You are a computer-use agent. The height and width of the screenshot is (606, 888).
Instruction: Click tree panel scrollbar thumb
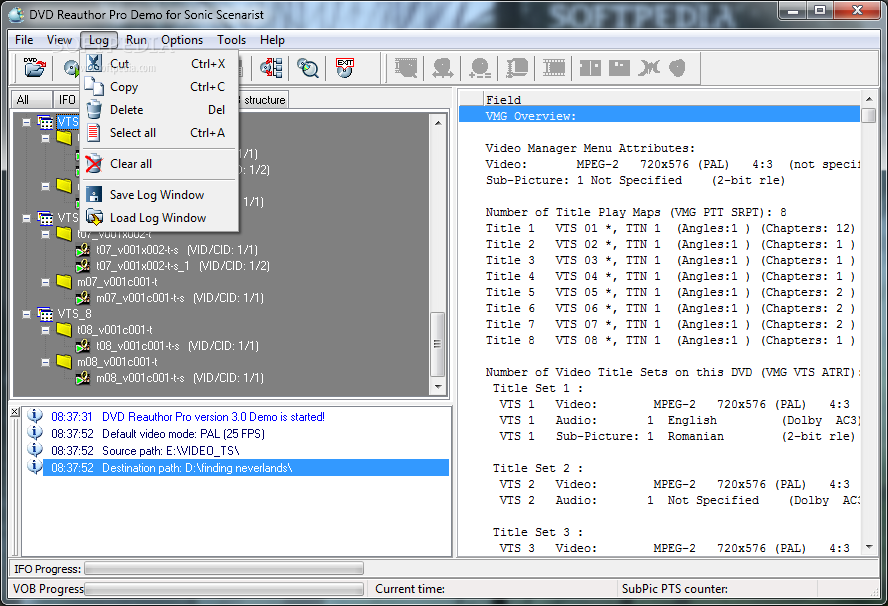[x=437, y=344]
